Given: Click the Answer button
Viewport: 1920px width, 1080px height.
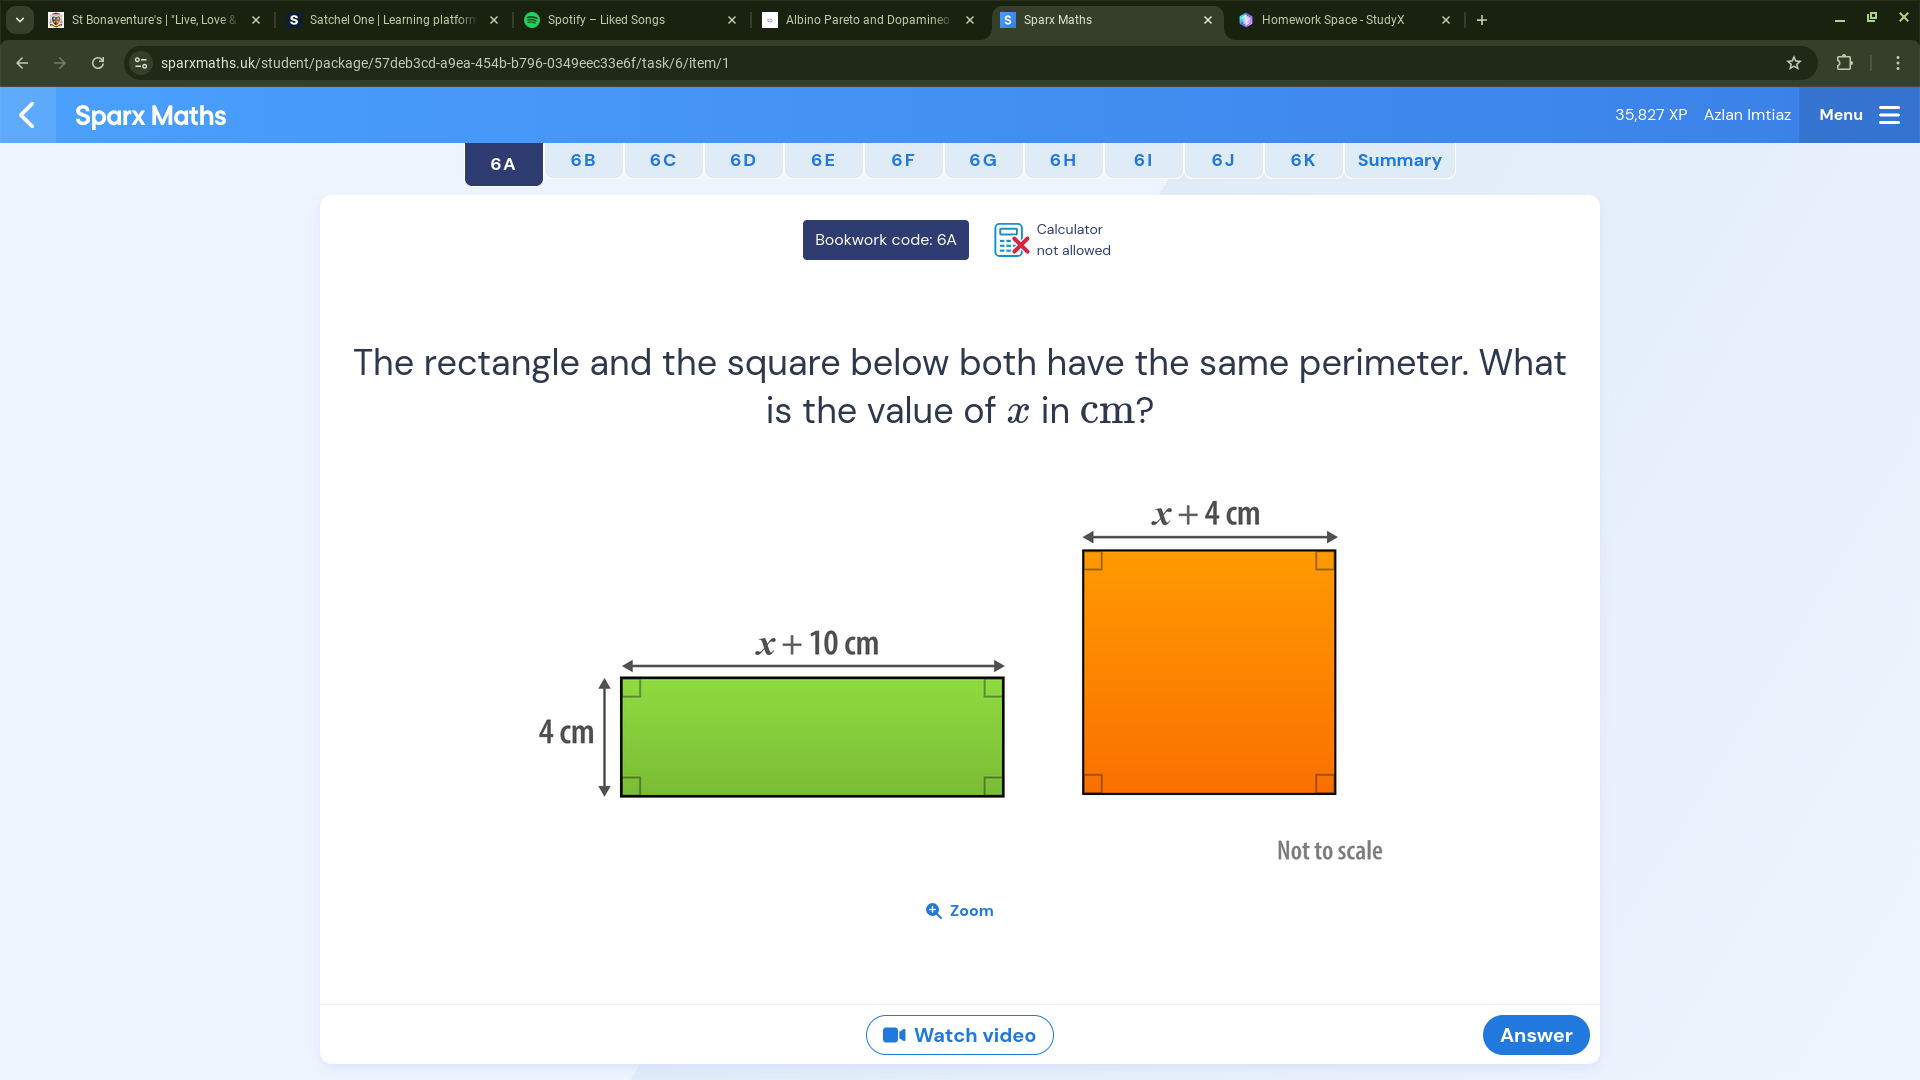Looking at the screenshot, I should 1536,1035.
